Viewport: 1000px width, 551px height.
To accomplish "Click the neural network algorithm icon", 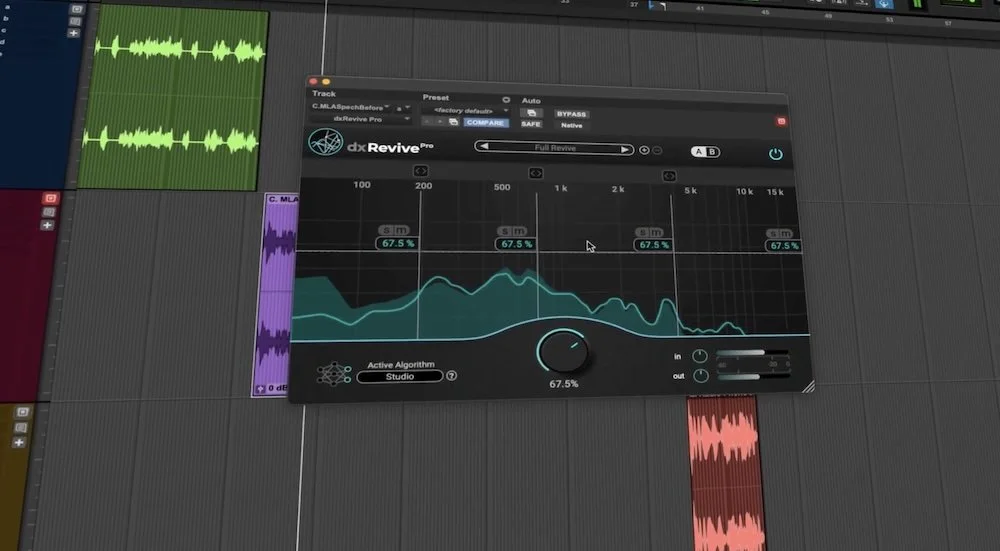I will click(334, 373).
